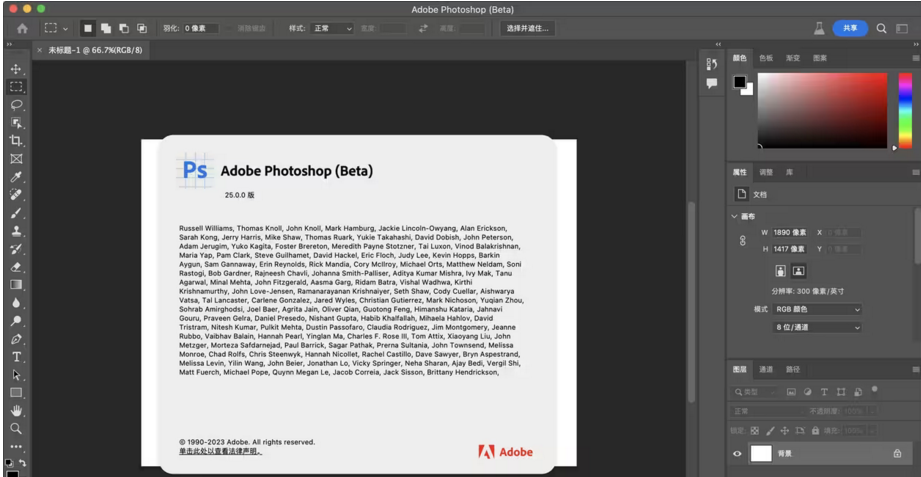Enable Add to Selection mode
The width and height of the screenshot is (921, 477).
[x=106, y=28]
